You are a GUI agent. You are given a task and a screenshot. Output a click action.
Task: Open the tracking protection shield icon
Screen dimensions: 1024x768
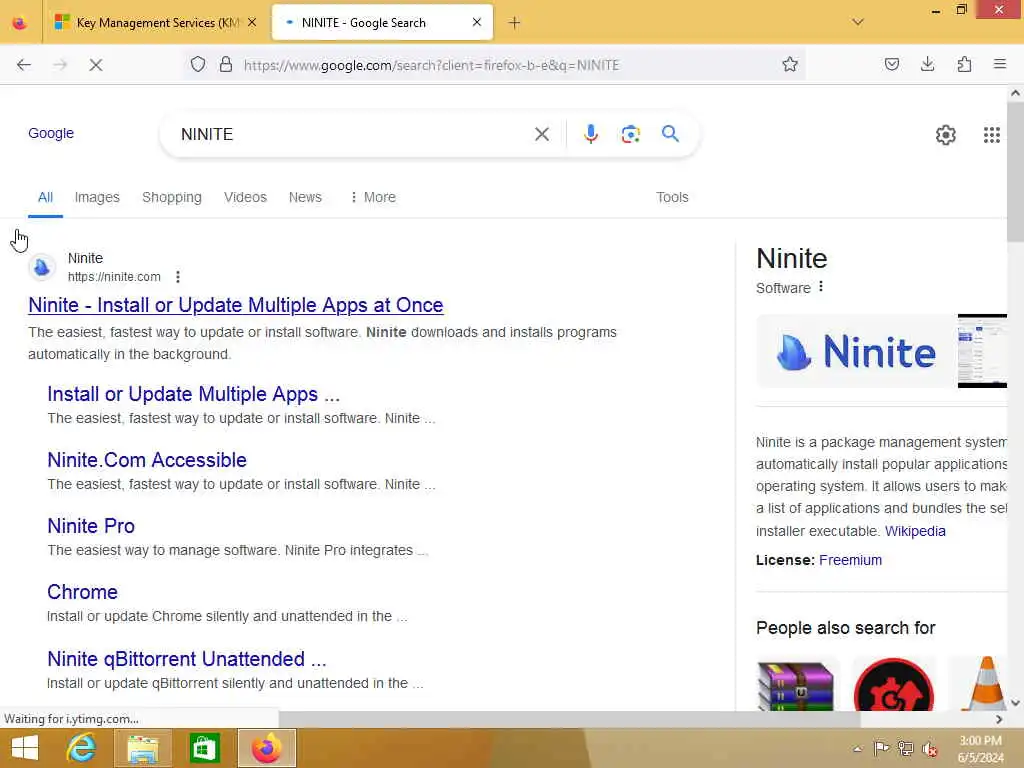[x=198, y=64]
